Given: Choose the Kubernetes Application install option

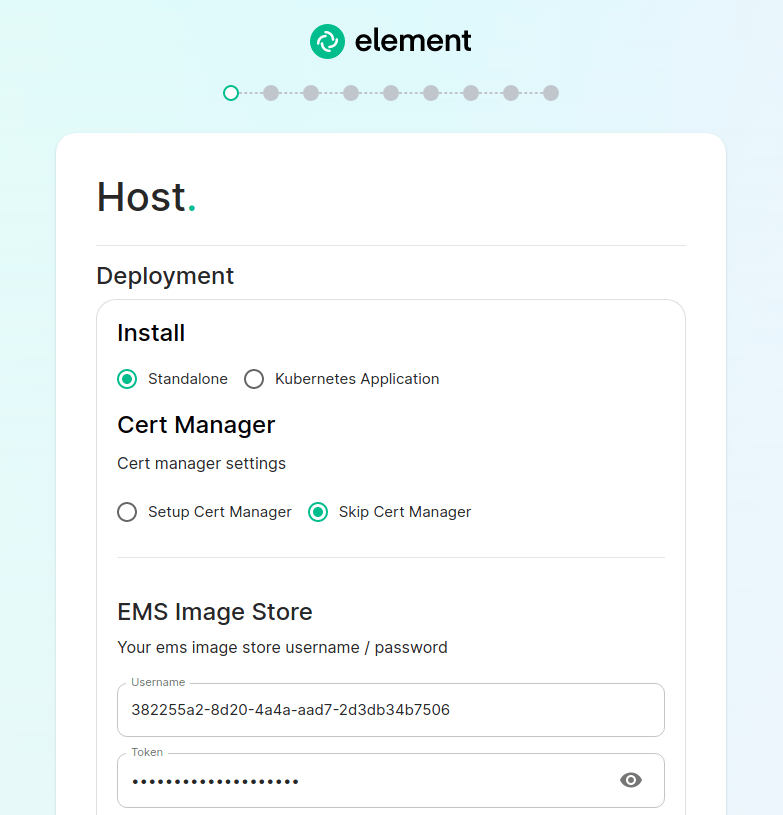Looking at the screenshot, I should pos(254,379).
